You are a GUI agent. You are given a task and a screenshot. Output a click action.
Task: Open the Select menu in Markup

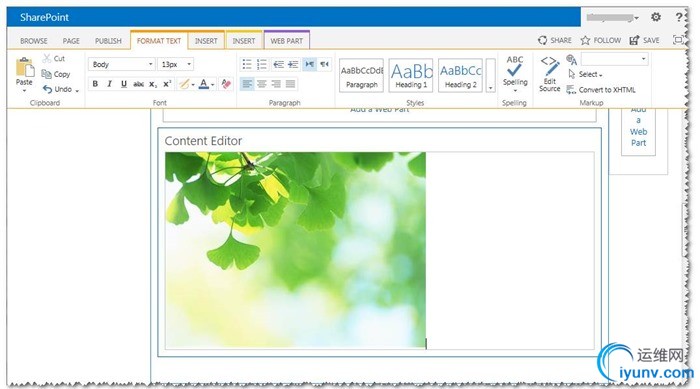click(585, 74)
